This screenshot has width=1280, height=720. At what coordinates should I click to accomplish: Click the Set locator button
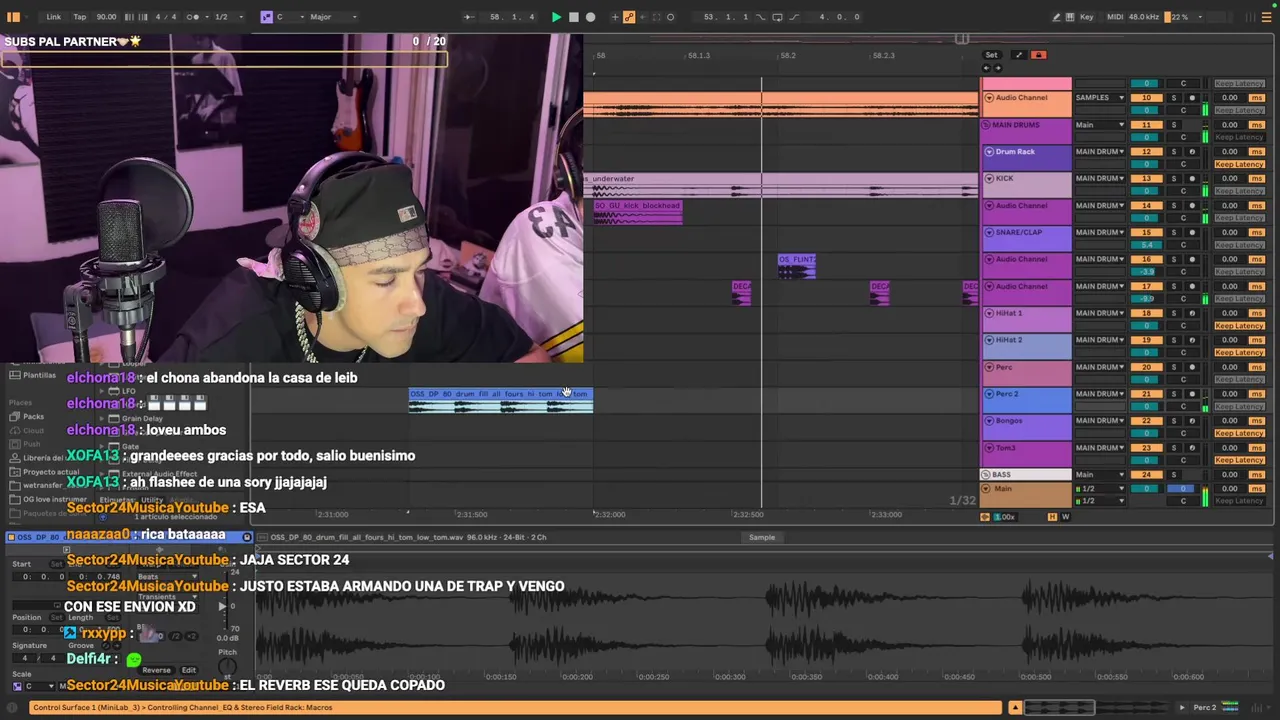[x=991, y=55]
